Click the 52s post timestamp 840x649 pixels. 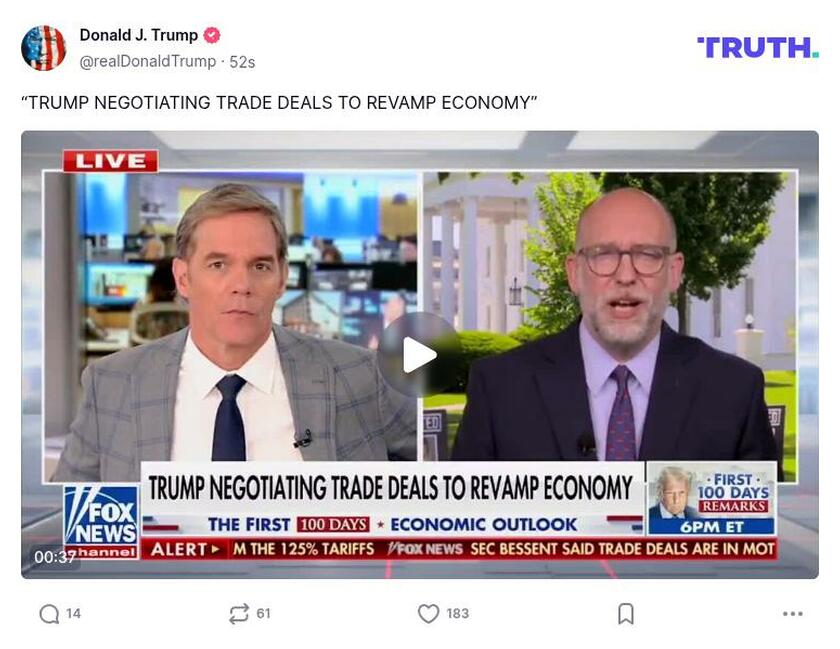point(242,62)
